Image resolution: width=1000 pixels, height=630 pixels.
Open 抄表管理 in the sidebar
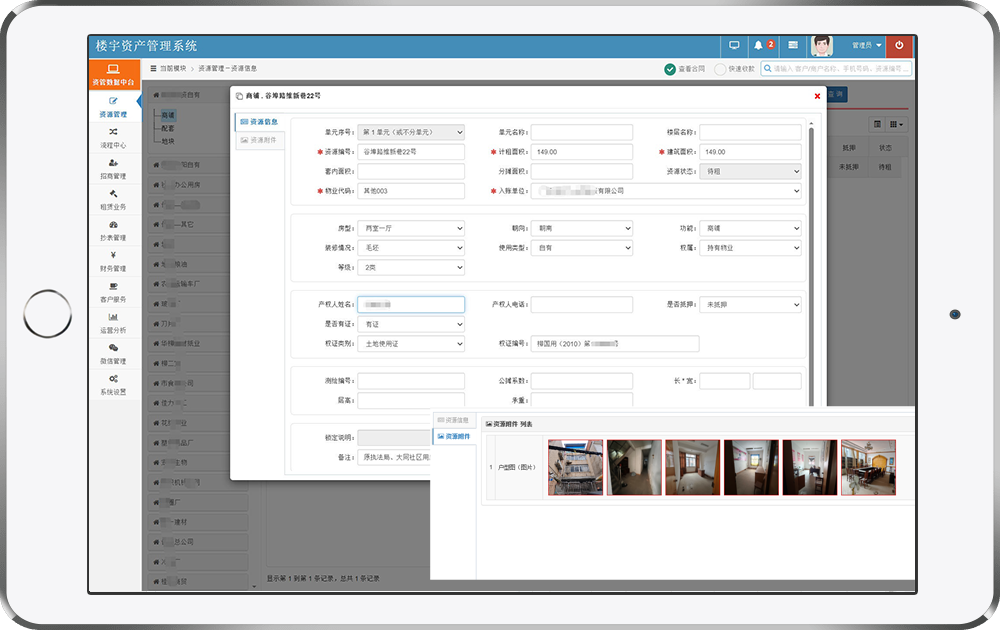pyautogui.click(x=114, y=231)
